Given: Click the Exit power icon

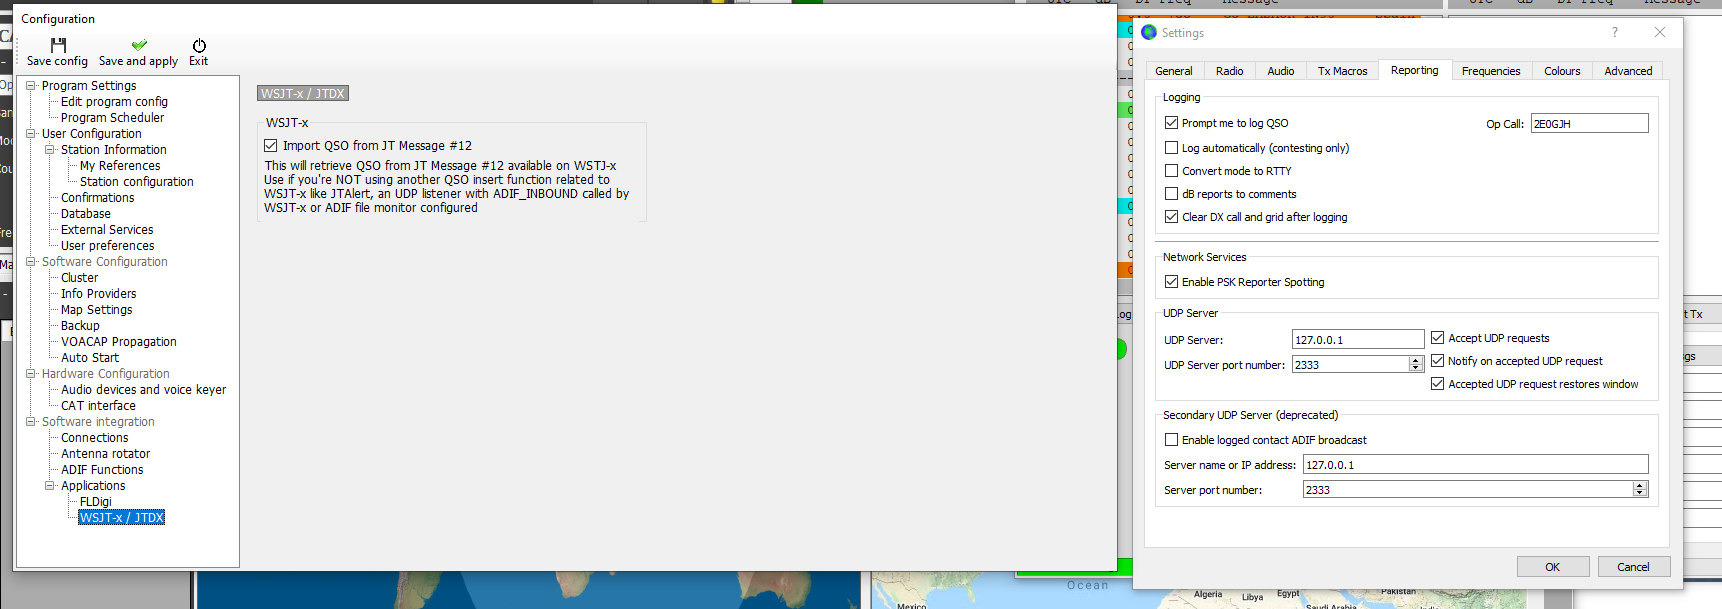Looking at the screenshot, I should pos(199,46).
